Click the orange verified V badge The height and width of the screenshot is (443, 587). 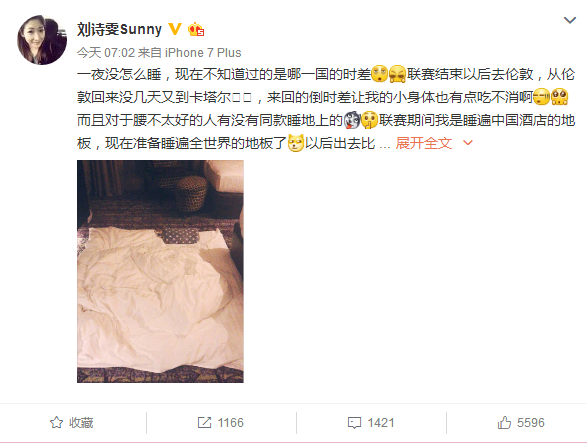coord(175,29)
